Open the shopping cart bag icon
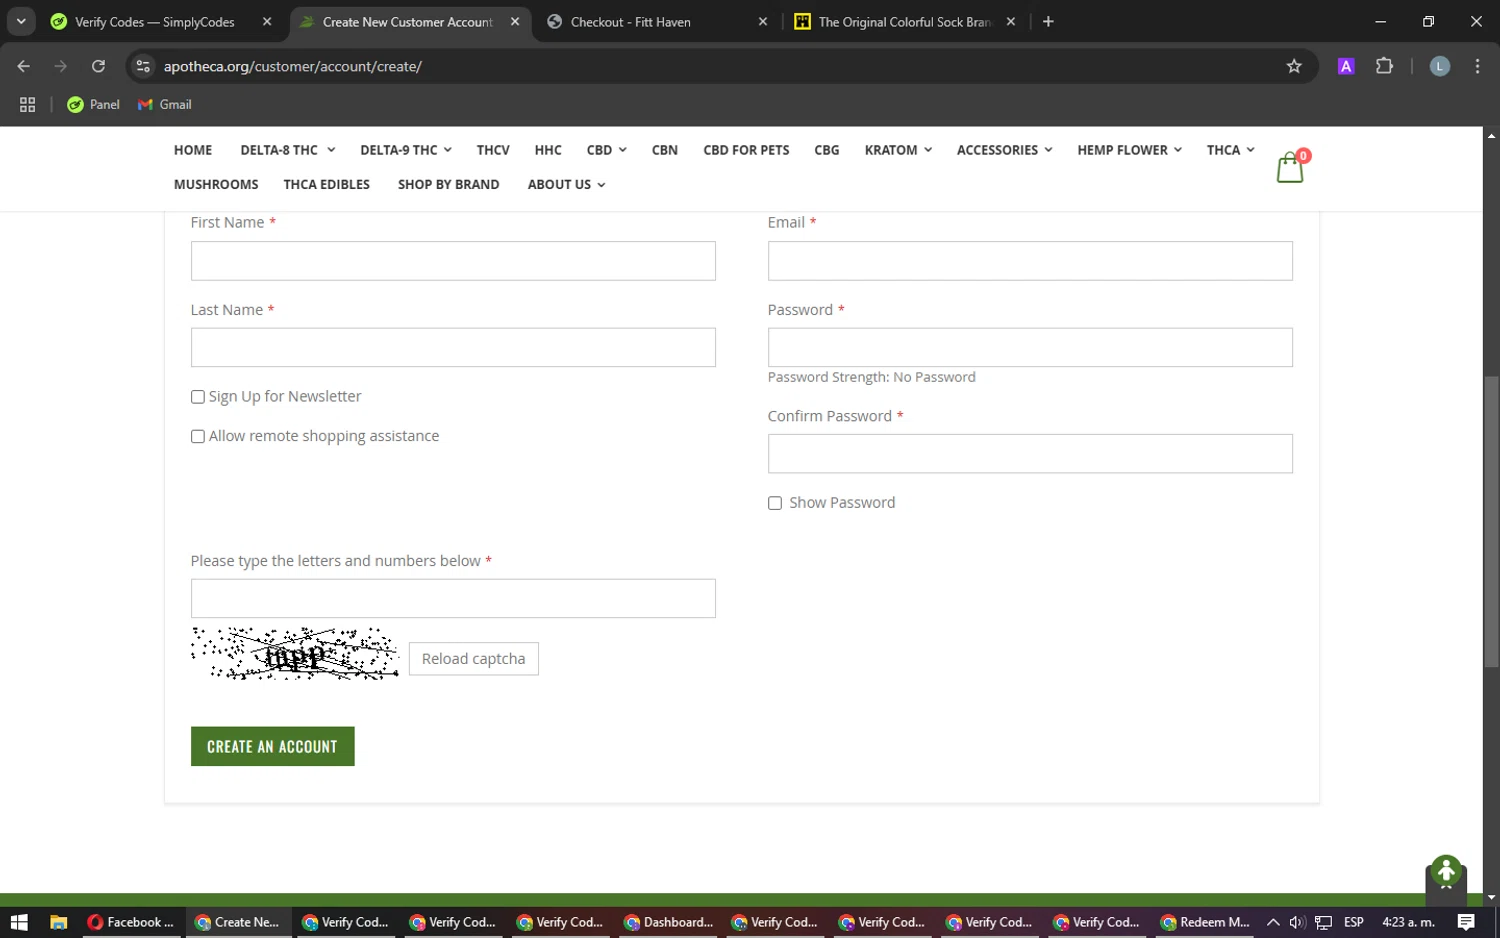Image resolution: width=1500 pixels, height=938 pixels. 1290,167
